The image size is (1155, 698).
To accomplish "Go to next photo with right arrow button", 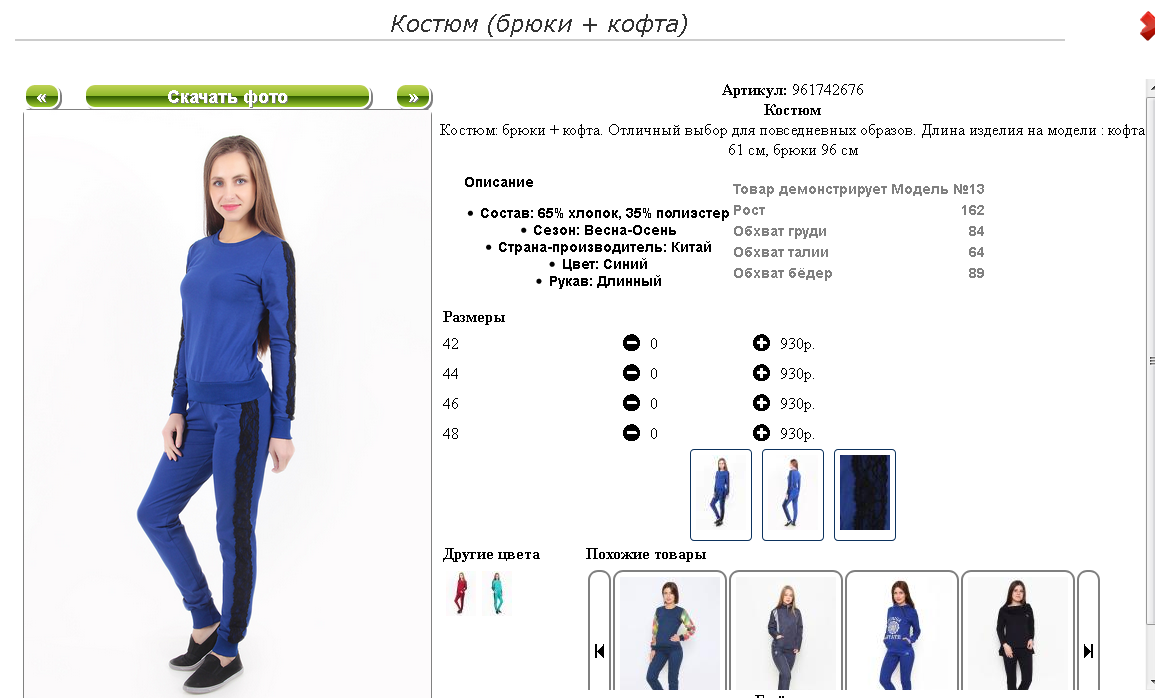I will click(413, 96).
